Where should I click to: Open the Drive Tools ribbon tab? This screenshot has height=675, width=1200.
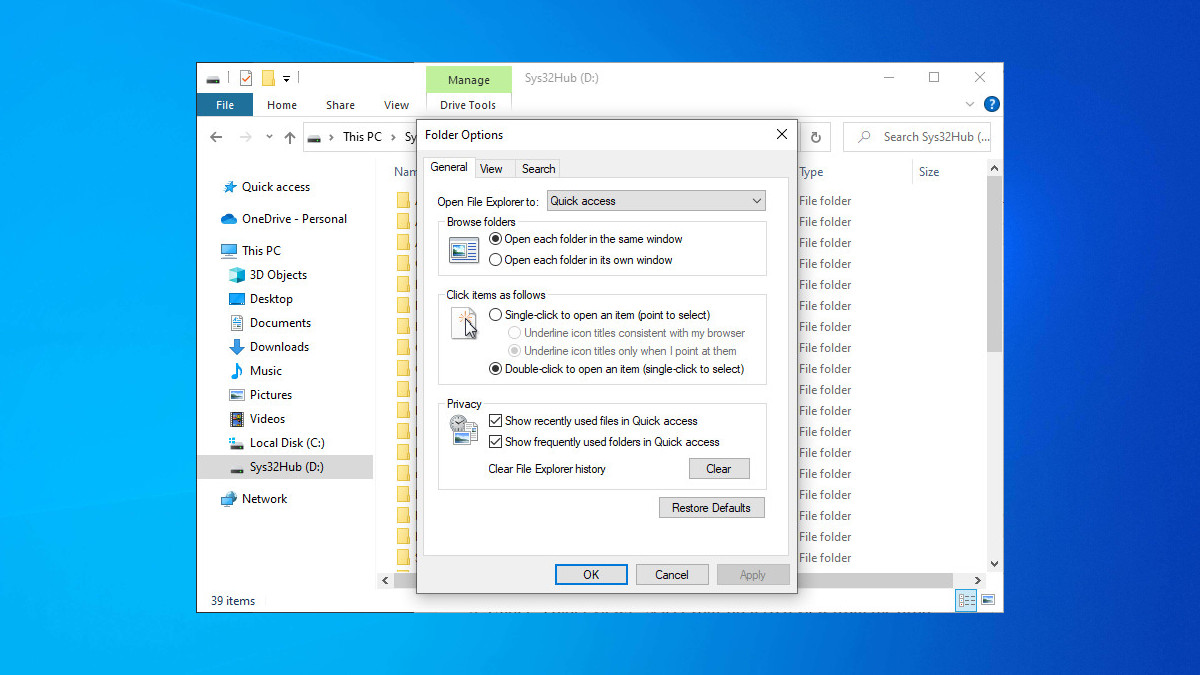(x=468, y=104)
